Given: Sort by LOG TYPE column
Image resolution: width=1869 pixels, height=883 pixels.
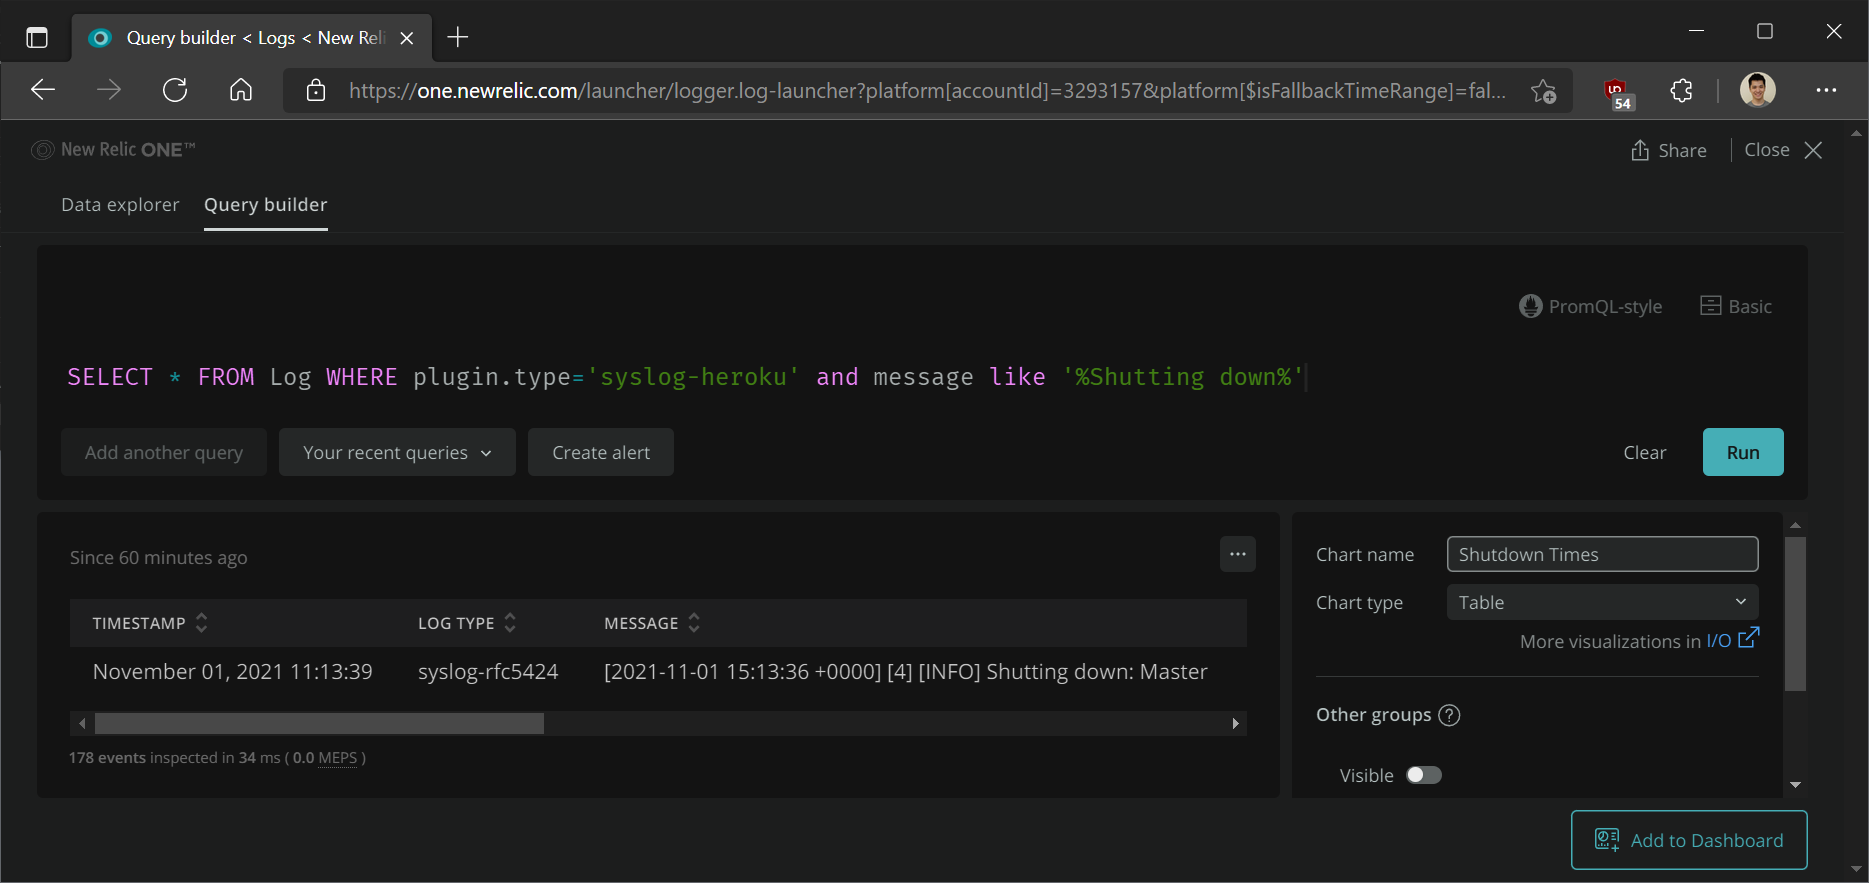Looking at the screenshot, I should tap(467, 623).
